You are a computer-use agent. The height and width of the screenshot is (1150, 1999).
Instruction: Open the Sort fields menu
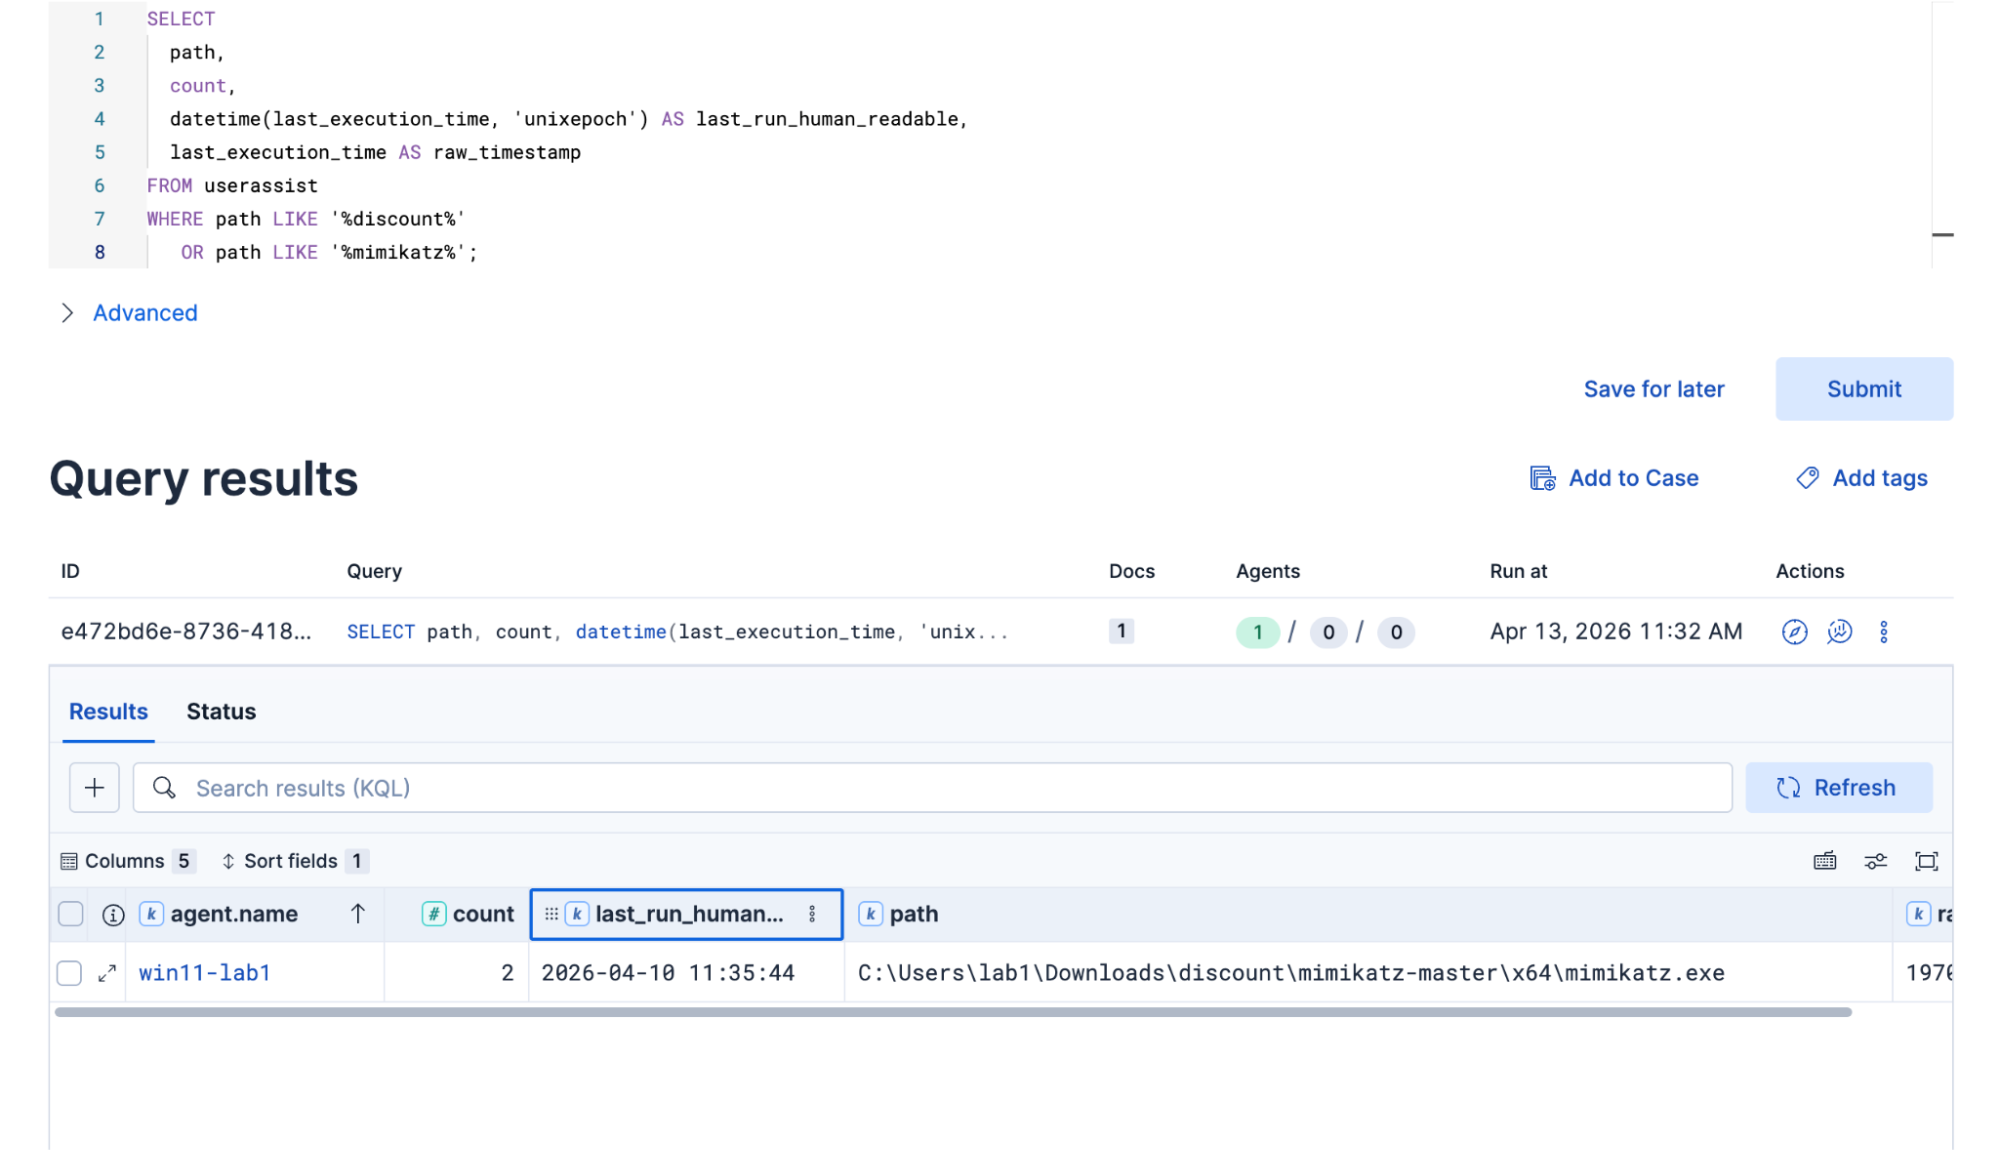[295, 861]
